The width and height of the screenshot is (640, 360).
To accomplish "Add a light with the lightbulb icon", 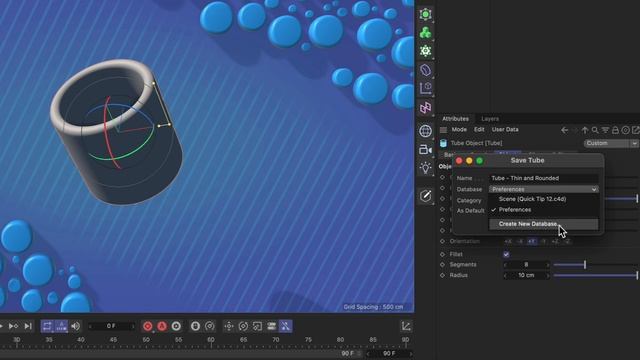I will coord(426,168).
